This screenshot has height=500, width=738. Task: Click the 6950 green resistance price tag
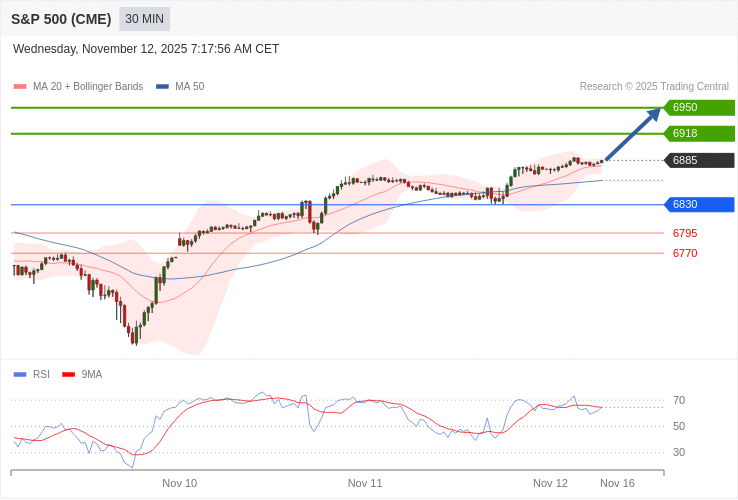(698, 108)
